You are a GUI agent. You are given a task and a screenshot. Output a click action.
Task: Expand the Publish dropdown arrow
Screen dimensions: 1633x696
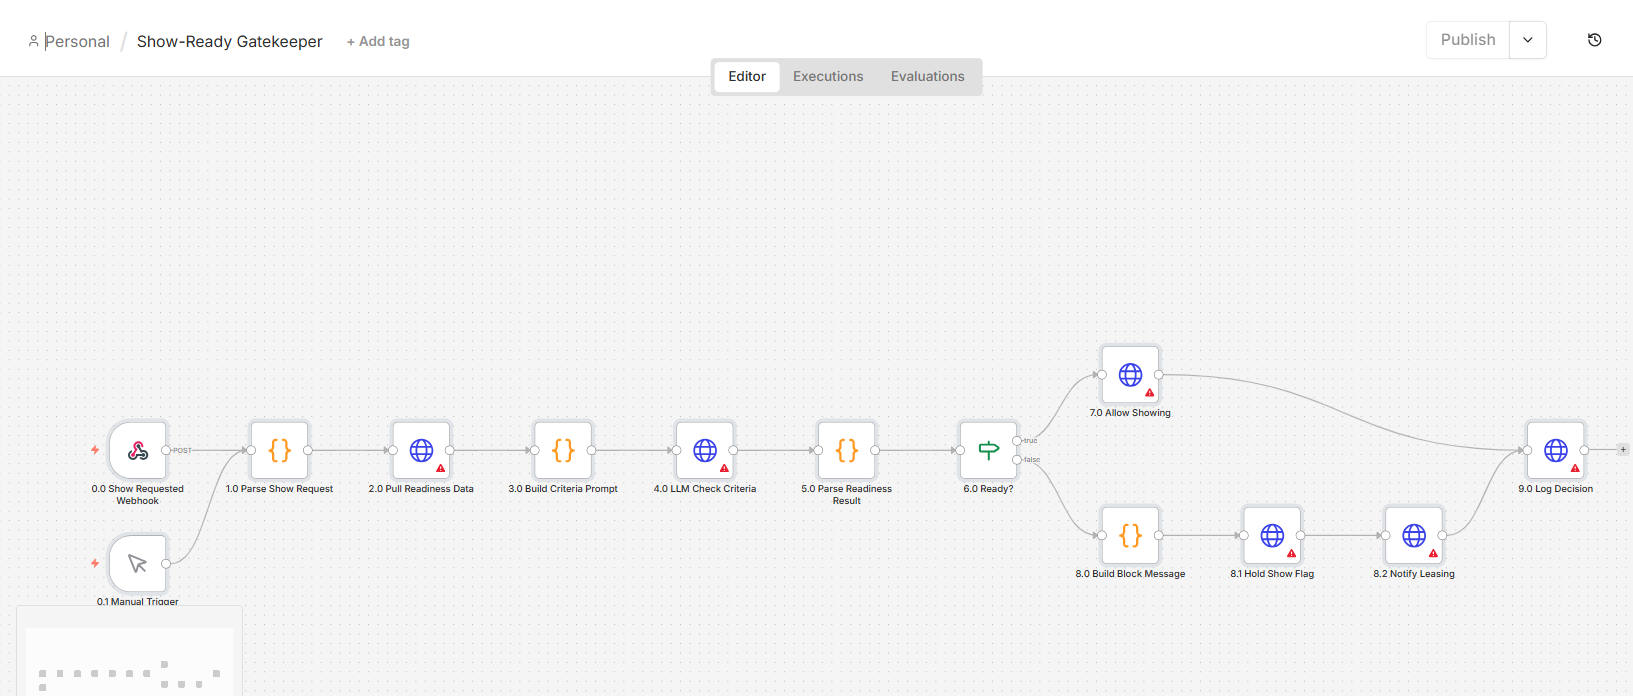tap(1528, 40)
